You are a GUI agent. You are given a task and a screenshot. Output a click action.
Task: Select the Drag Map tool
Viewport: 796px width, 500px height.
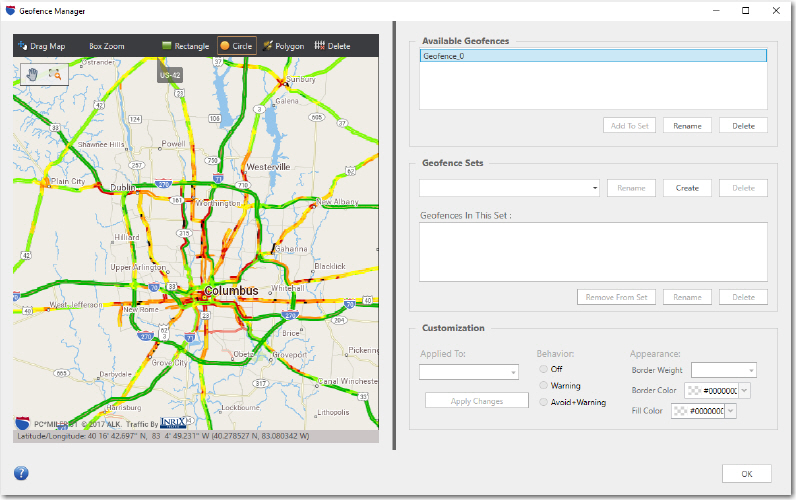click(x=41, y=46)
